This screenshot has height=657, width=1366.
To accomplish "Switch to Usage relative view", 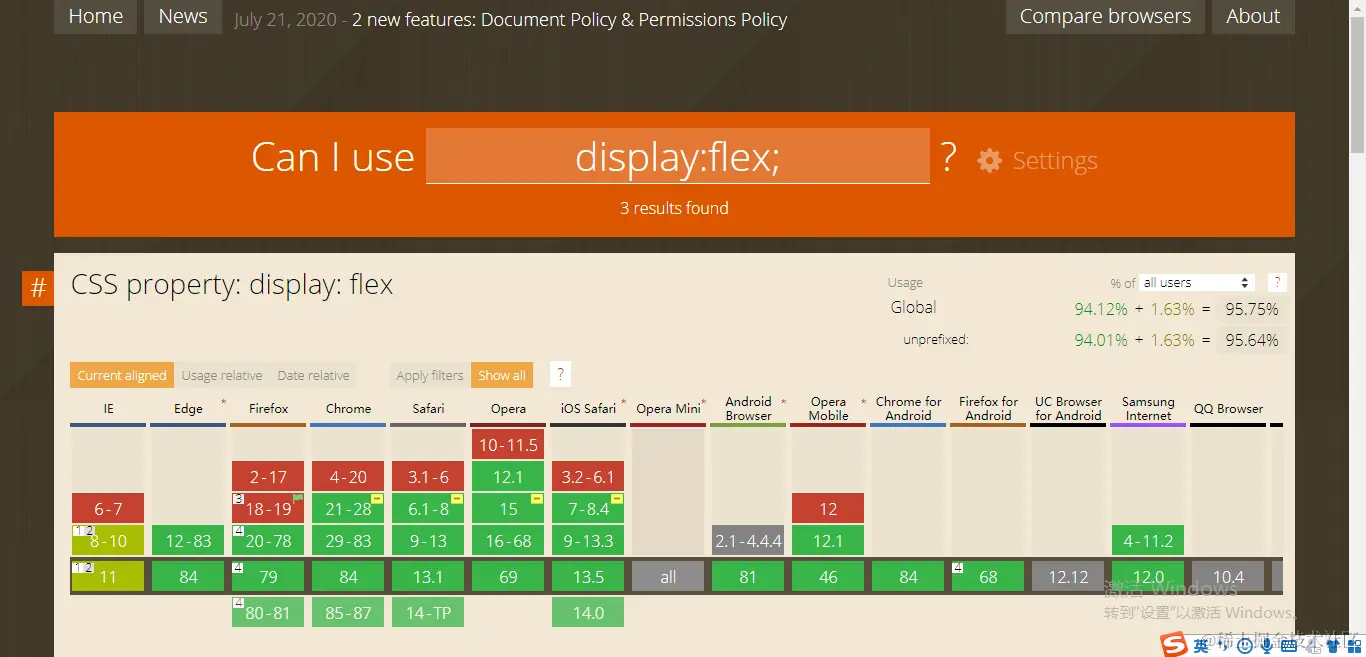I will coord(222,375).
